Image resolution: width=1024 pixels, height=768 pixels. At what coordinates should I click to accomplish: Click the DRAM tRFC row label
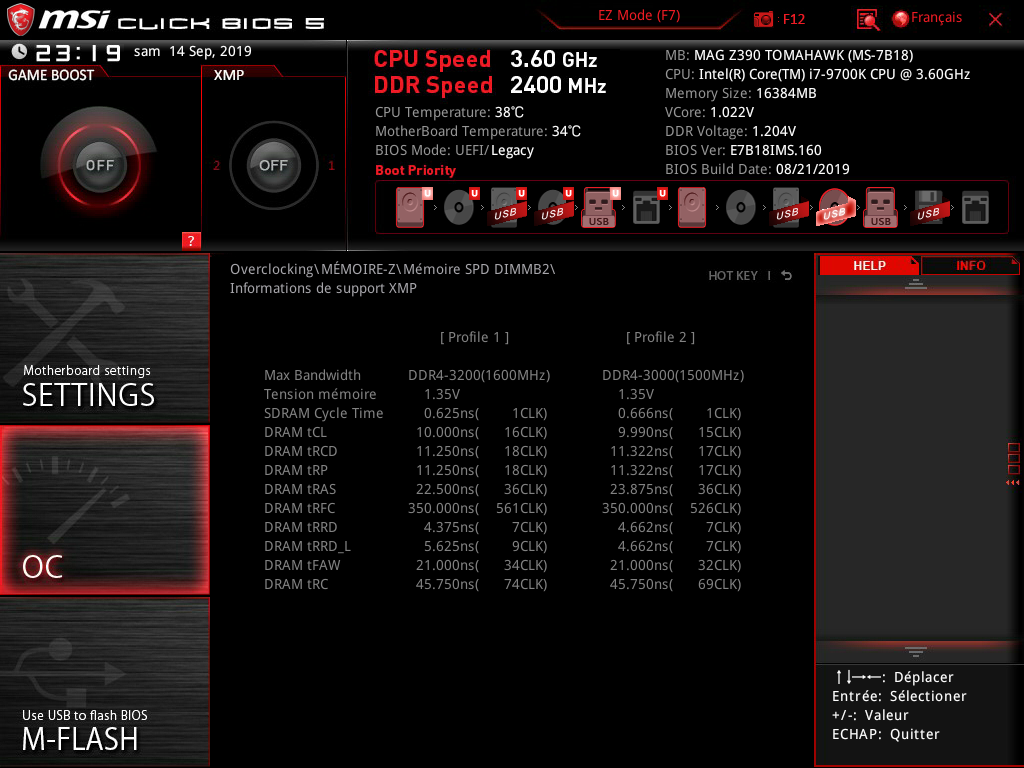pyautogui.click(x=299, y=508)
